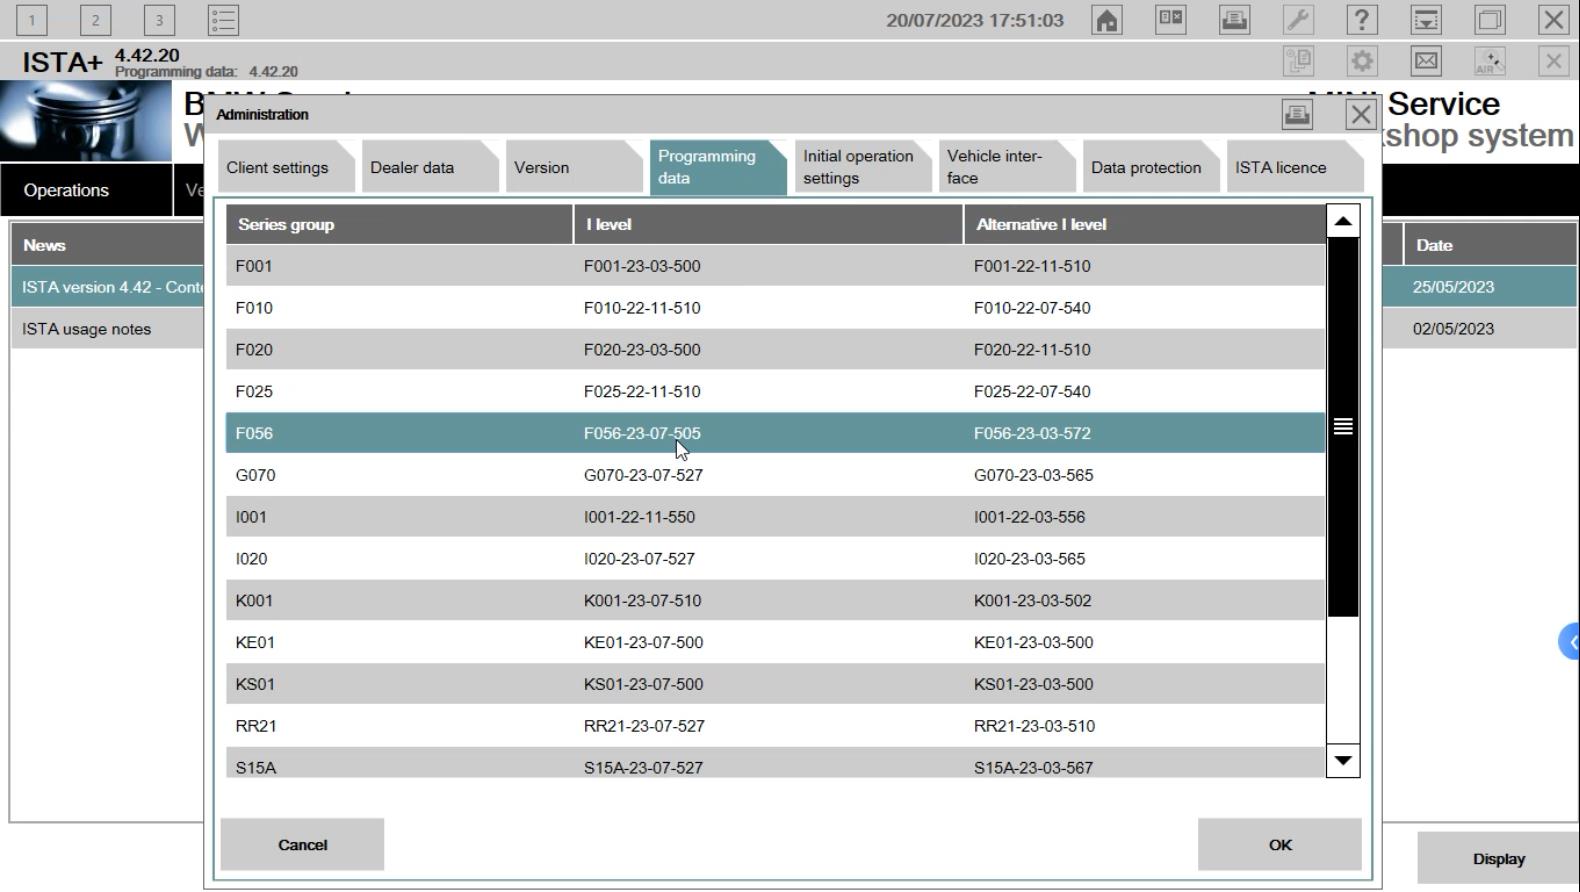Screen dimensions: 1580x892
Task: Click I level value G070-23-07-527
Action: click(x=643, y=475)
